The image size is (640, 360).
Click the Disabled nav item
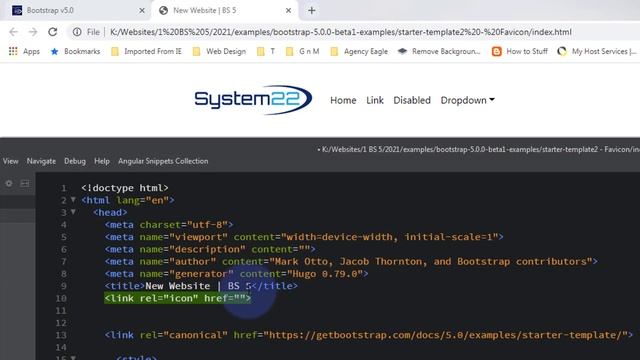tap(412, 100)
